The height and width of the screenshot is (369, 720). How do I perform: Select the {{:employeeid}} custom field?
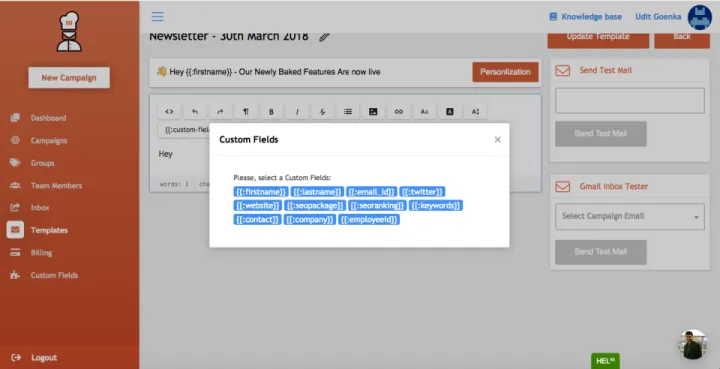(x=369, y=219)
